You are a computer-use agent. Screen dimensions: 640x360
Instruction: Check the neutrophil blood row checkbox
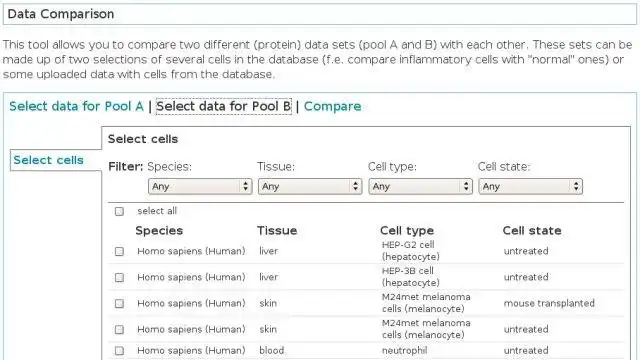pos(119,351)
